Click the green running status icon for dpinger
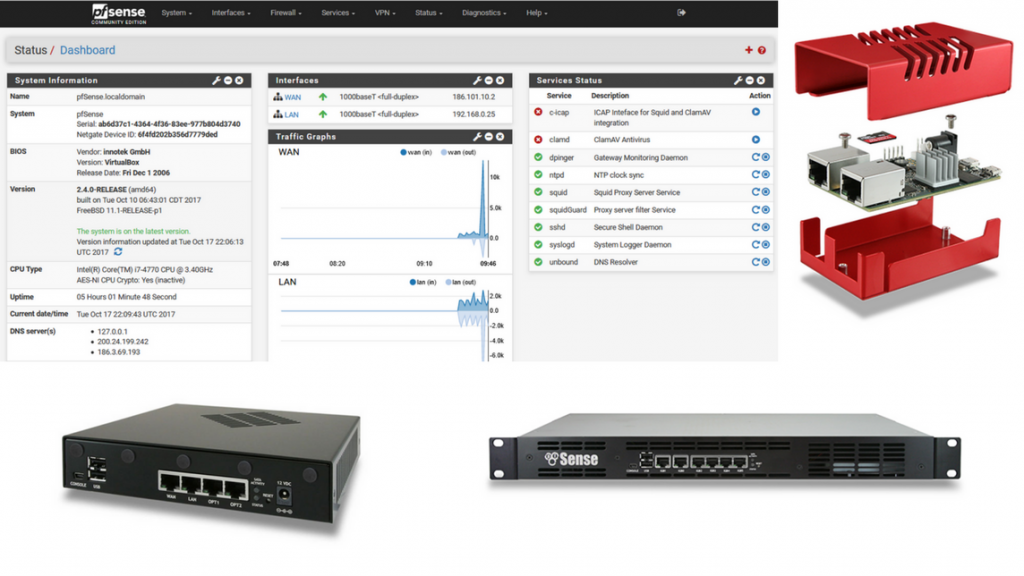This screenshot has width=1024, height=576. pos(538,157)
